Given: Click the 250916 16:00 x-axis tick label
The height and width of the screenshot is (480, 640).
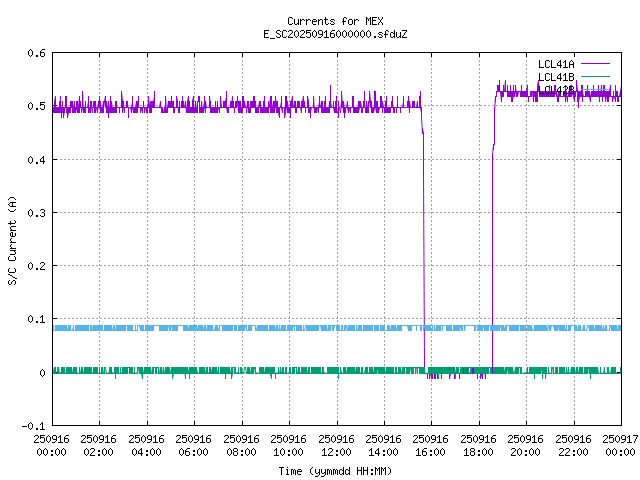Looking at the screenshot, I should coord(431,445).
